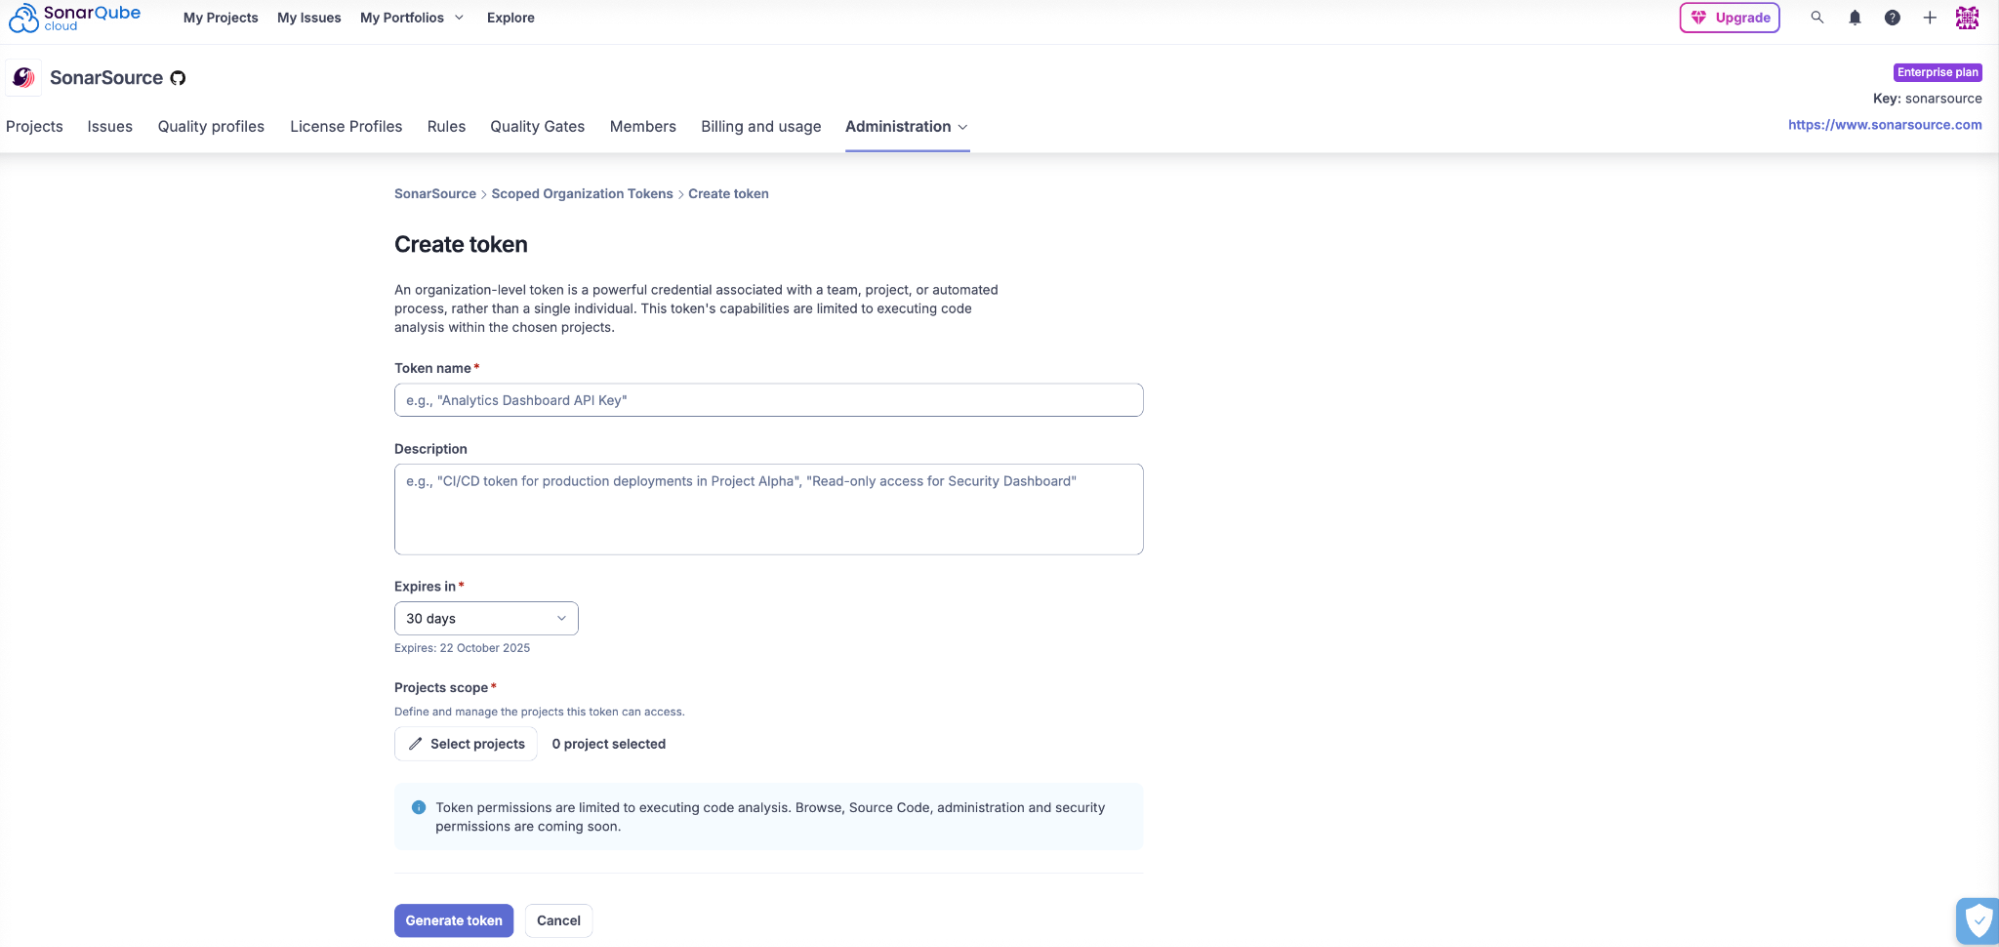Click the plus create icon
This screenshot has height=947, width=1999.
pos(1929,18)
